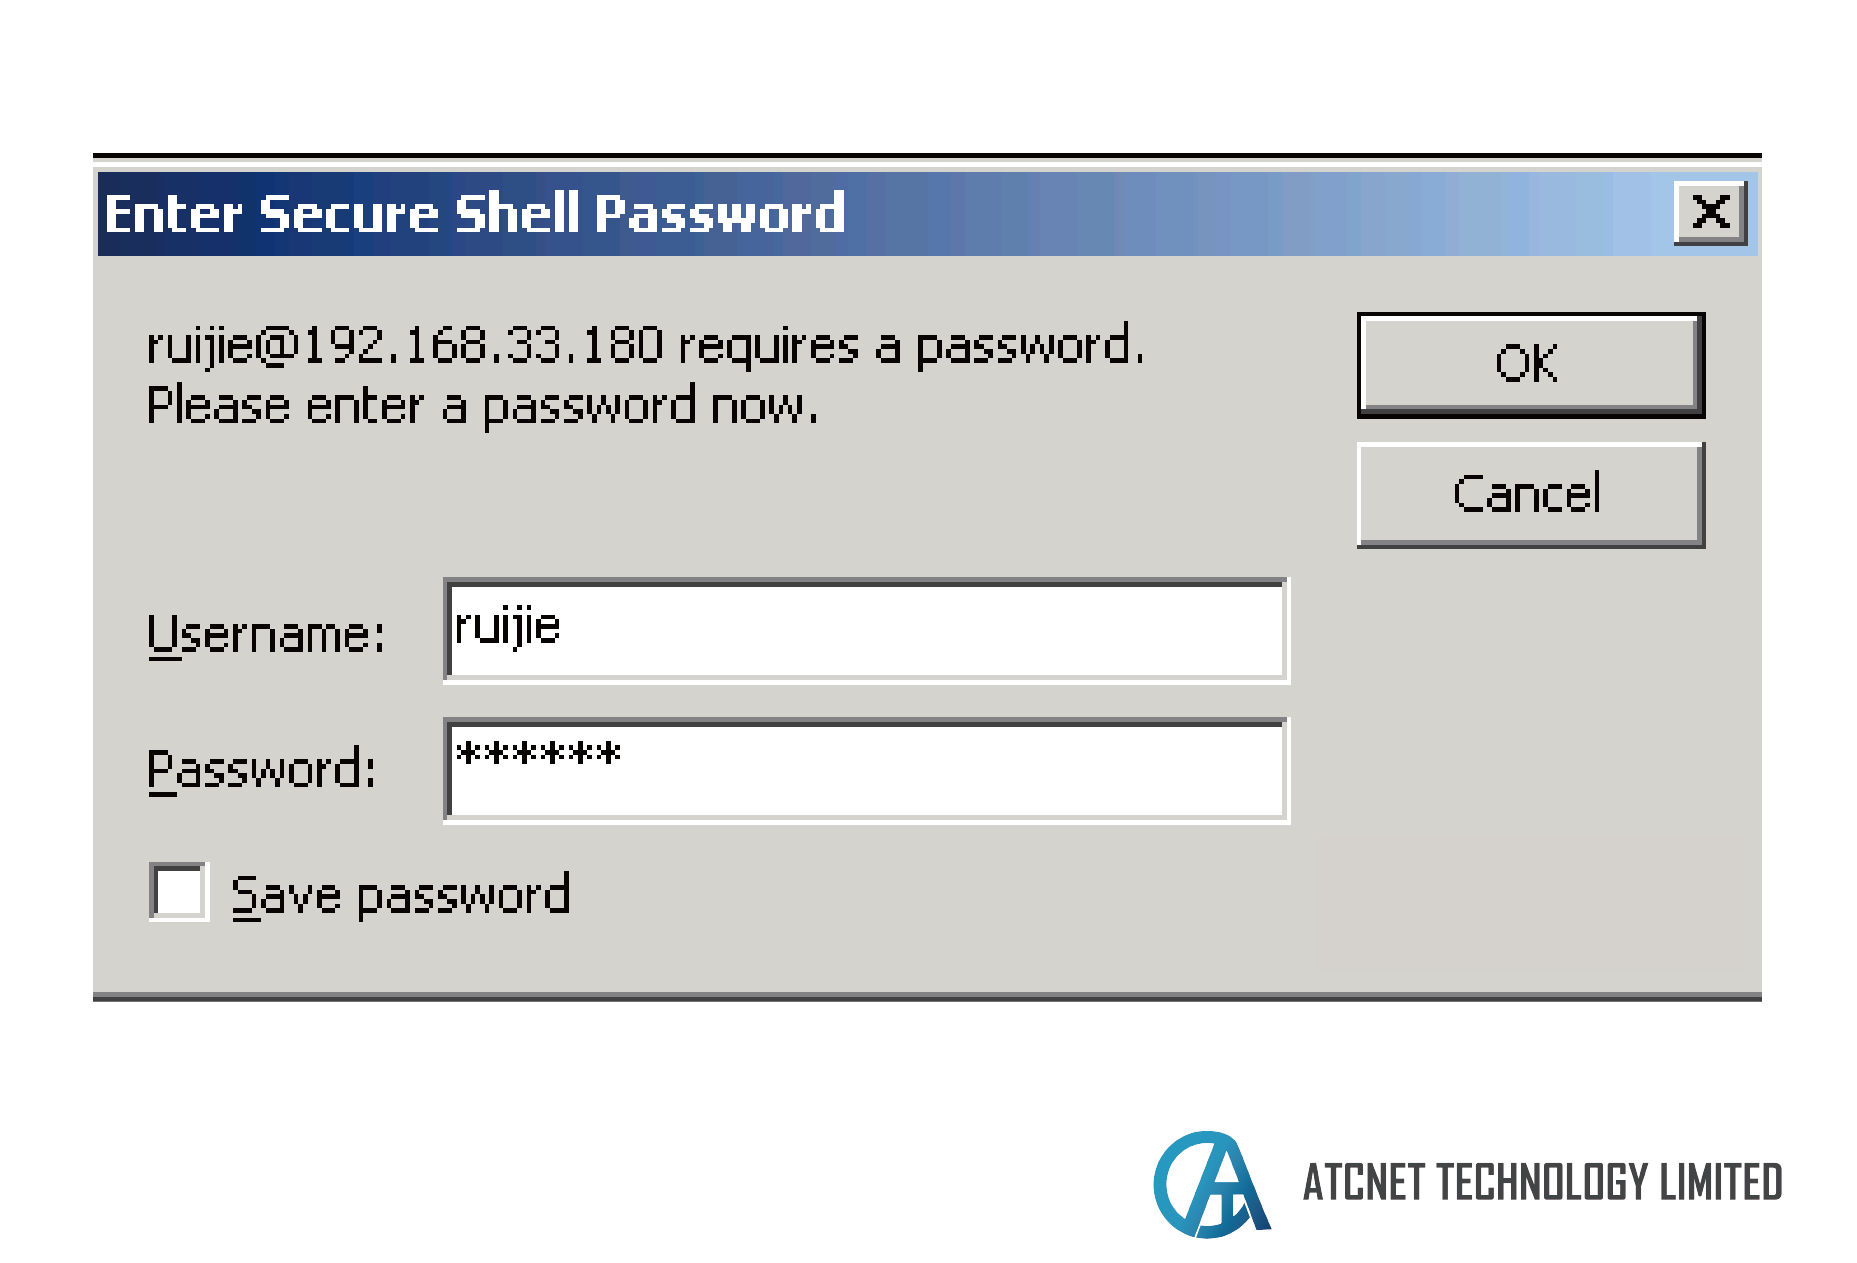Screen dimensions: 1857x1263
Task: Focus the Username input field
Action: pos(867,631)
